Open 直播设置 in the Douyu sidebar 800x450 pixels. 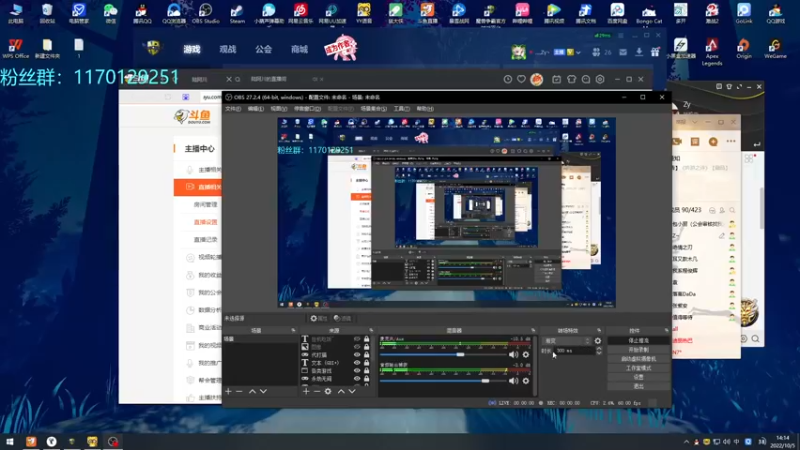point(206,222)
